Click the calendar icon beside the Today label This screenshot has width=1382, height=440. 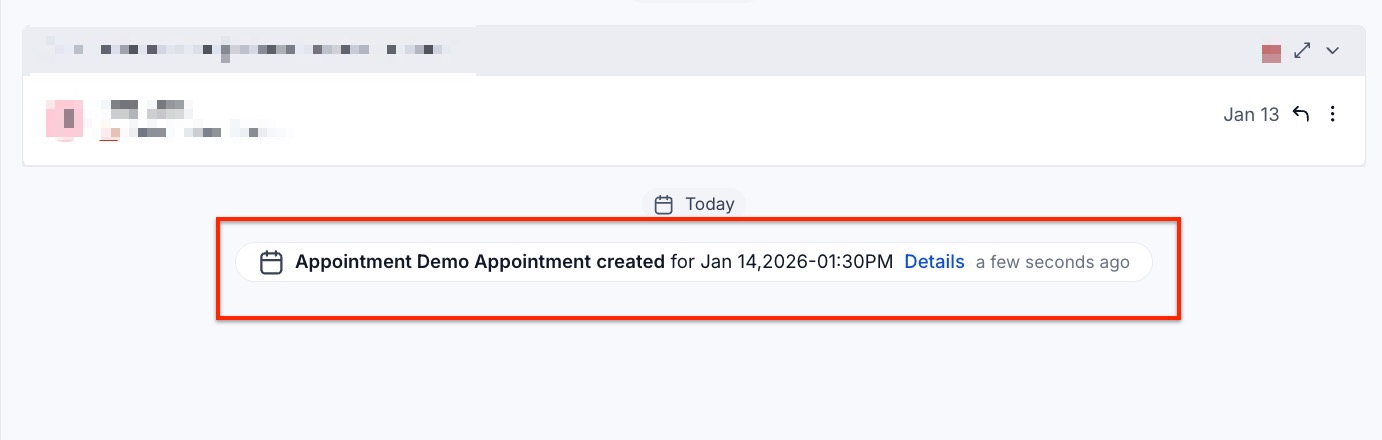point(663,204)
